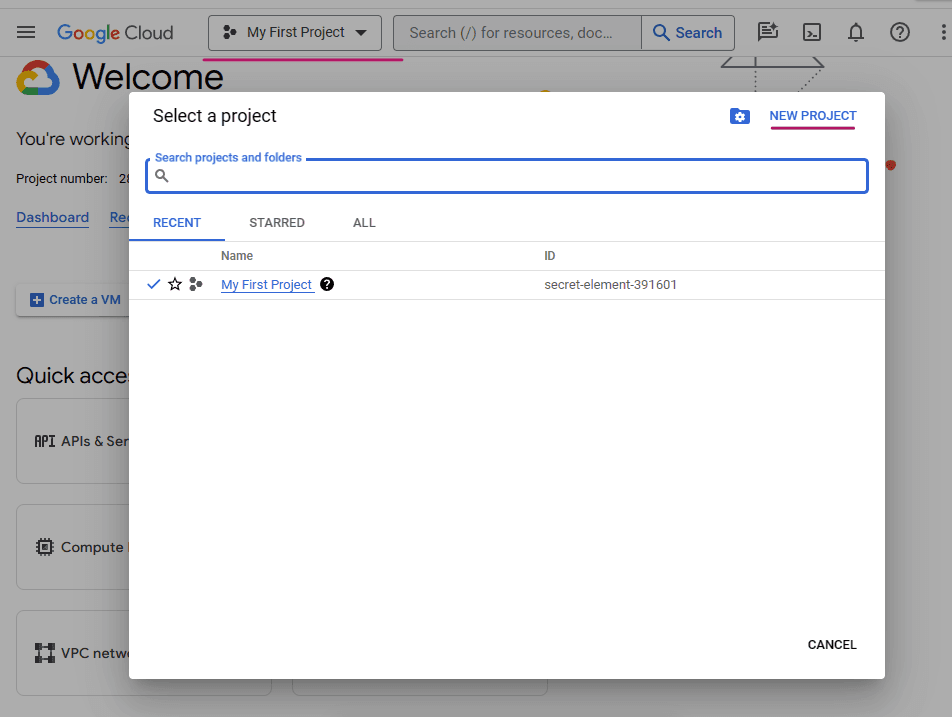Focus the Search projects and folders field

pos(507,176)
